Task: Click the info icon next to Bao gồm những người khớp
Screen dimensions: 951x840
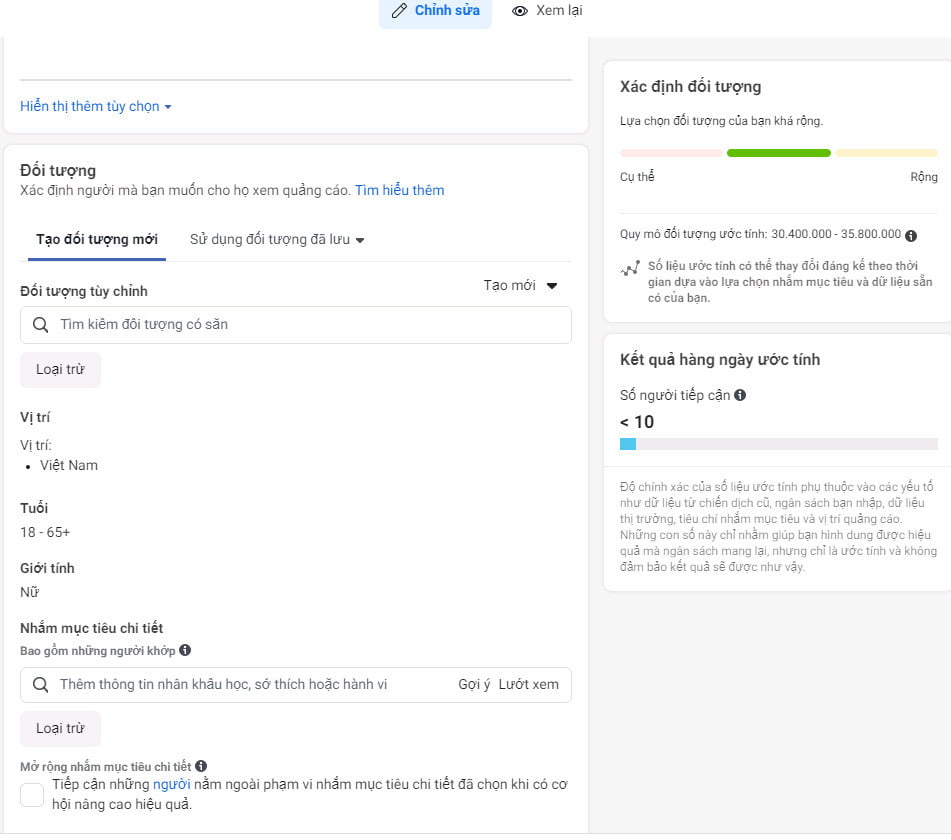Action: (186, 650)
